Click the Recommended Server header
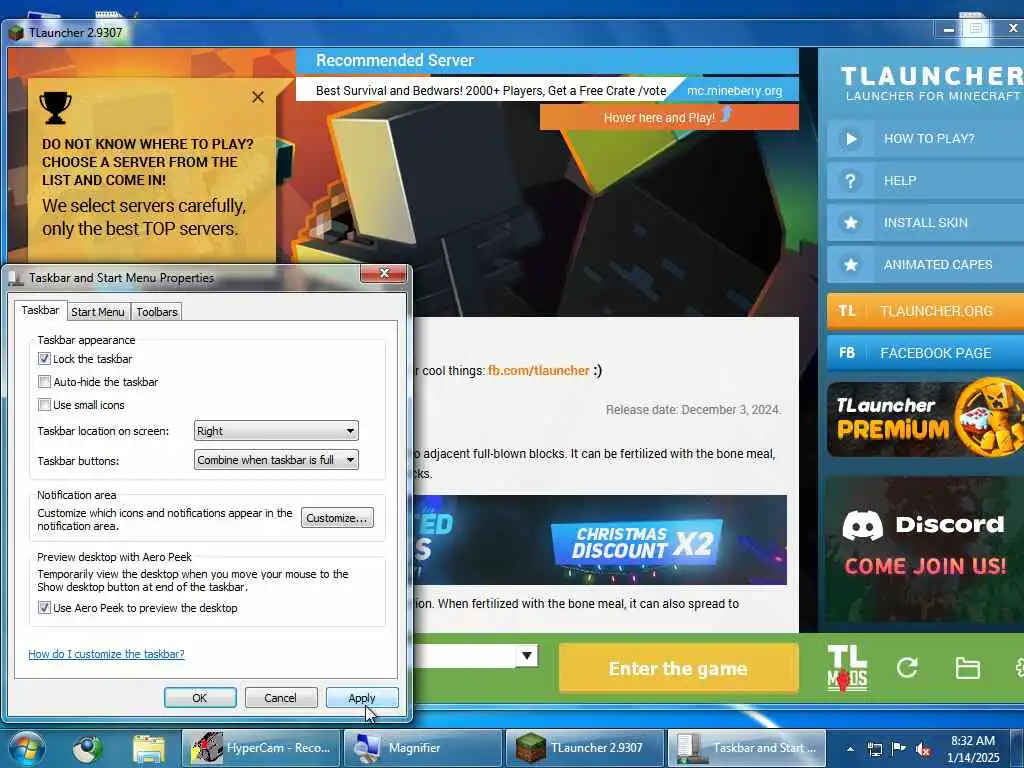Viewport: 1024px width, 768px height. (x=395, y=60)
